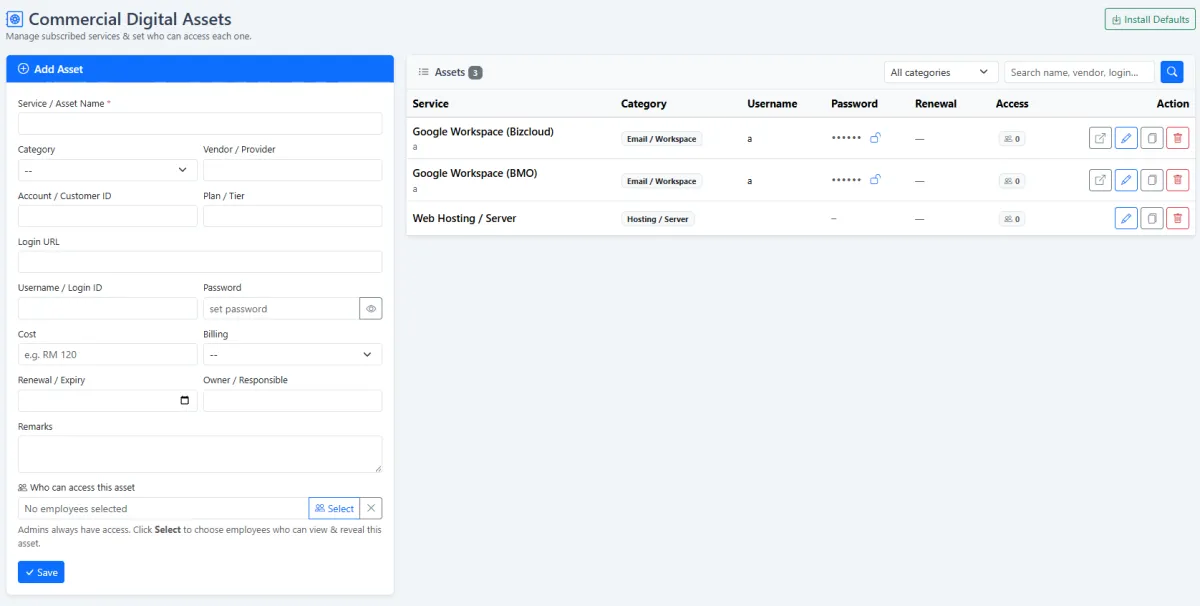
Task: Focus the Login URL field
Action: pyautogui.click(x=200, y=262)
